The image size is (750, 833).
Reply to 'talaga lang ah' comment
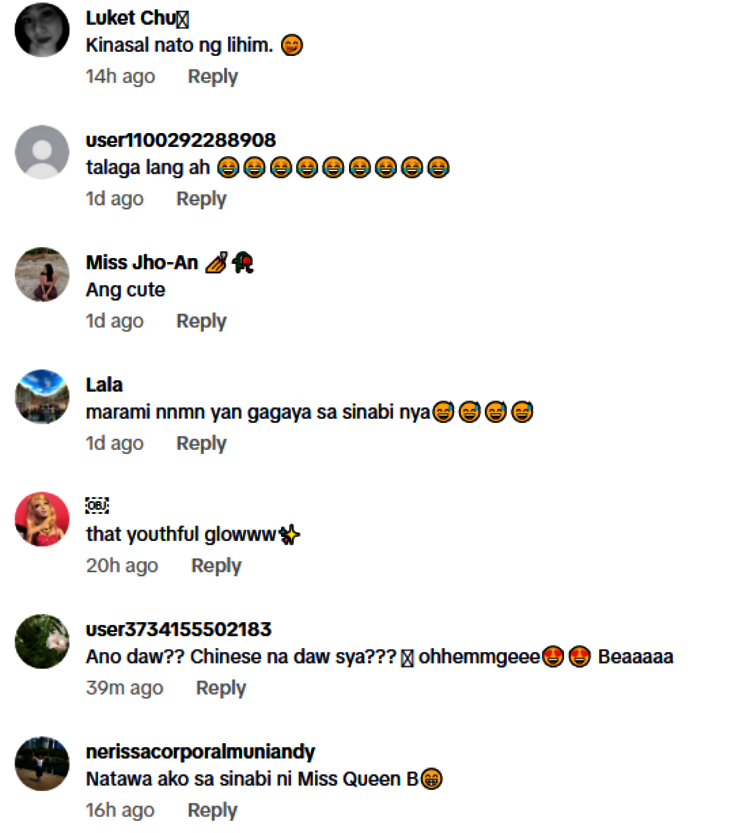click(201, 199)
